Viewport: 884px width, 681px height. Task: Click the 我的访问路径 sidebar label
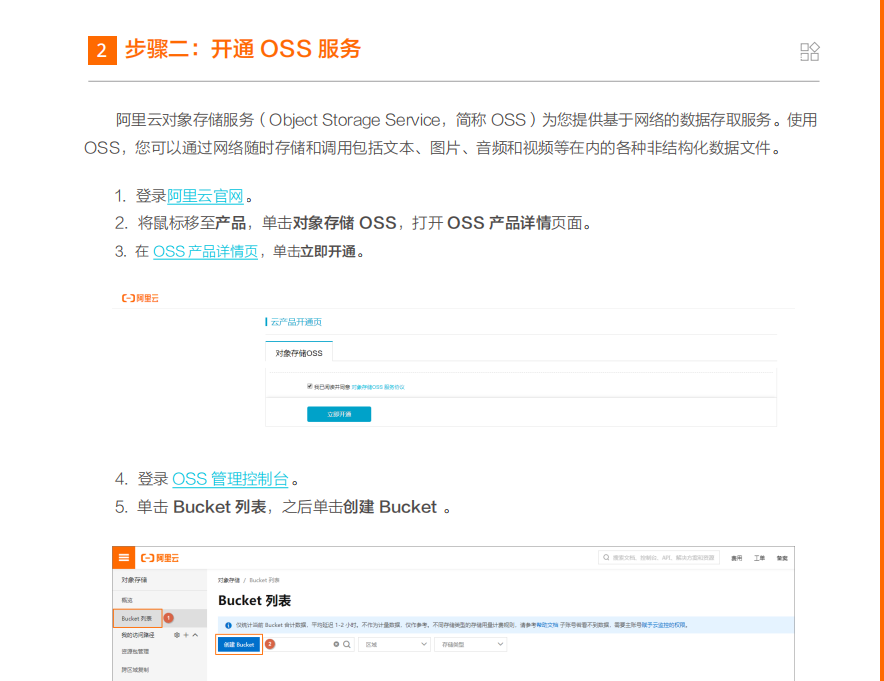coord(138,635)
